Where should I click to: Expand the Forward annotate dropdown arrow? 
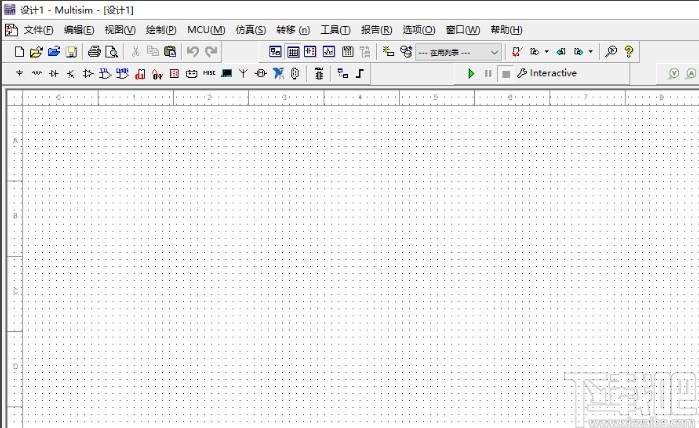591,52
